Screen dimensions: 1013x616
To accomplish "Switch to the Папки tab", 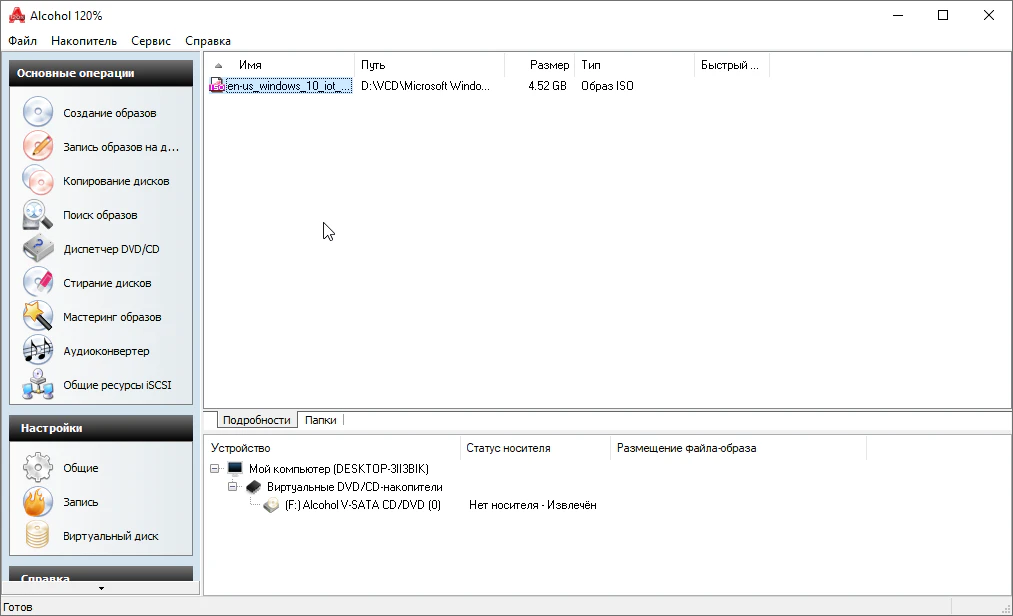I will pyautogui.click(x=320, y=421).
